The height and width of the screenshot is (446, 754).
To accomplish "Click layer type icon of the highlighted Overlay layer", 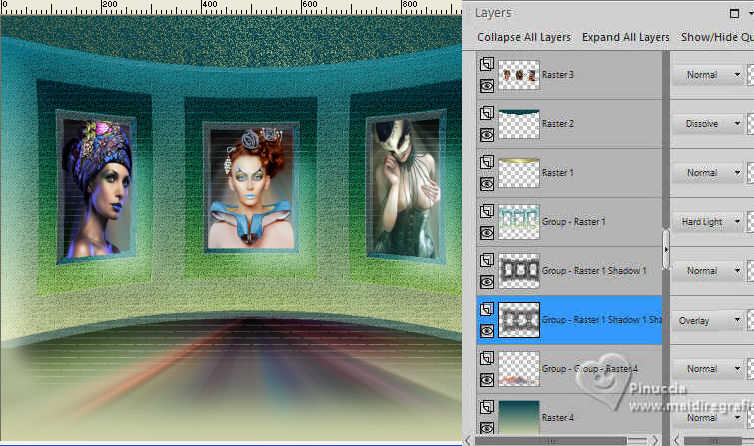I will pyautogui.click(x=487, y=309).
